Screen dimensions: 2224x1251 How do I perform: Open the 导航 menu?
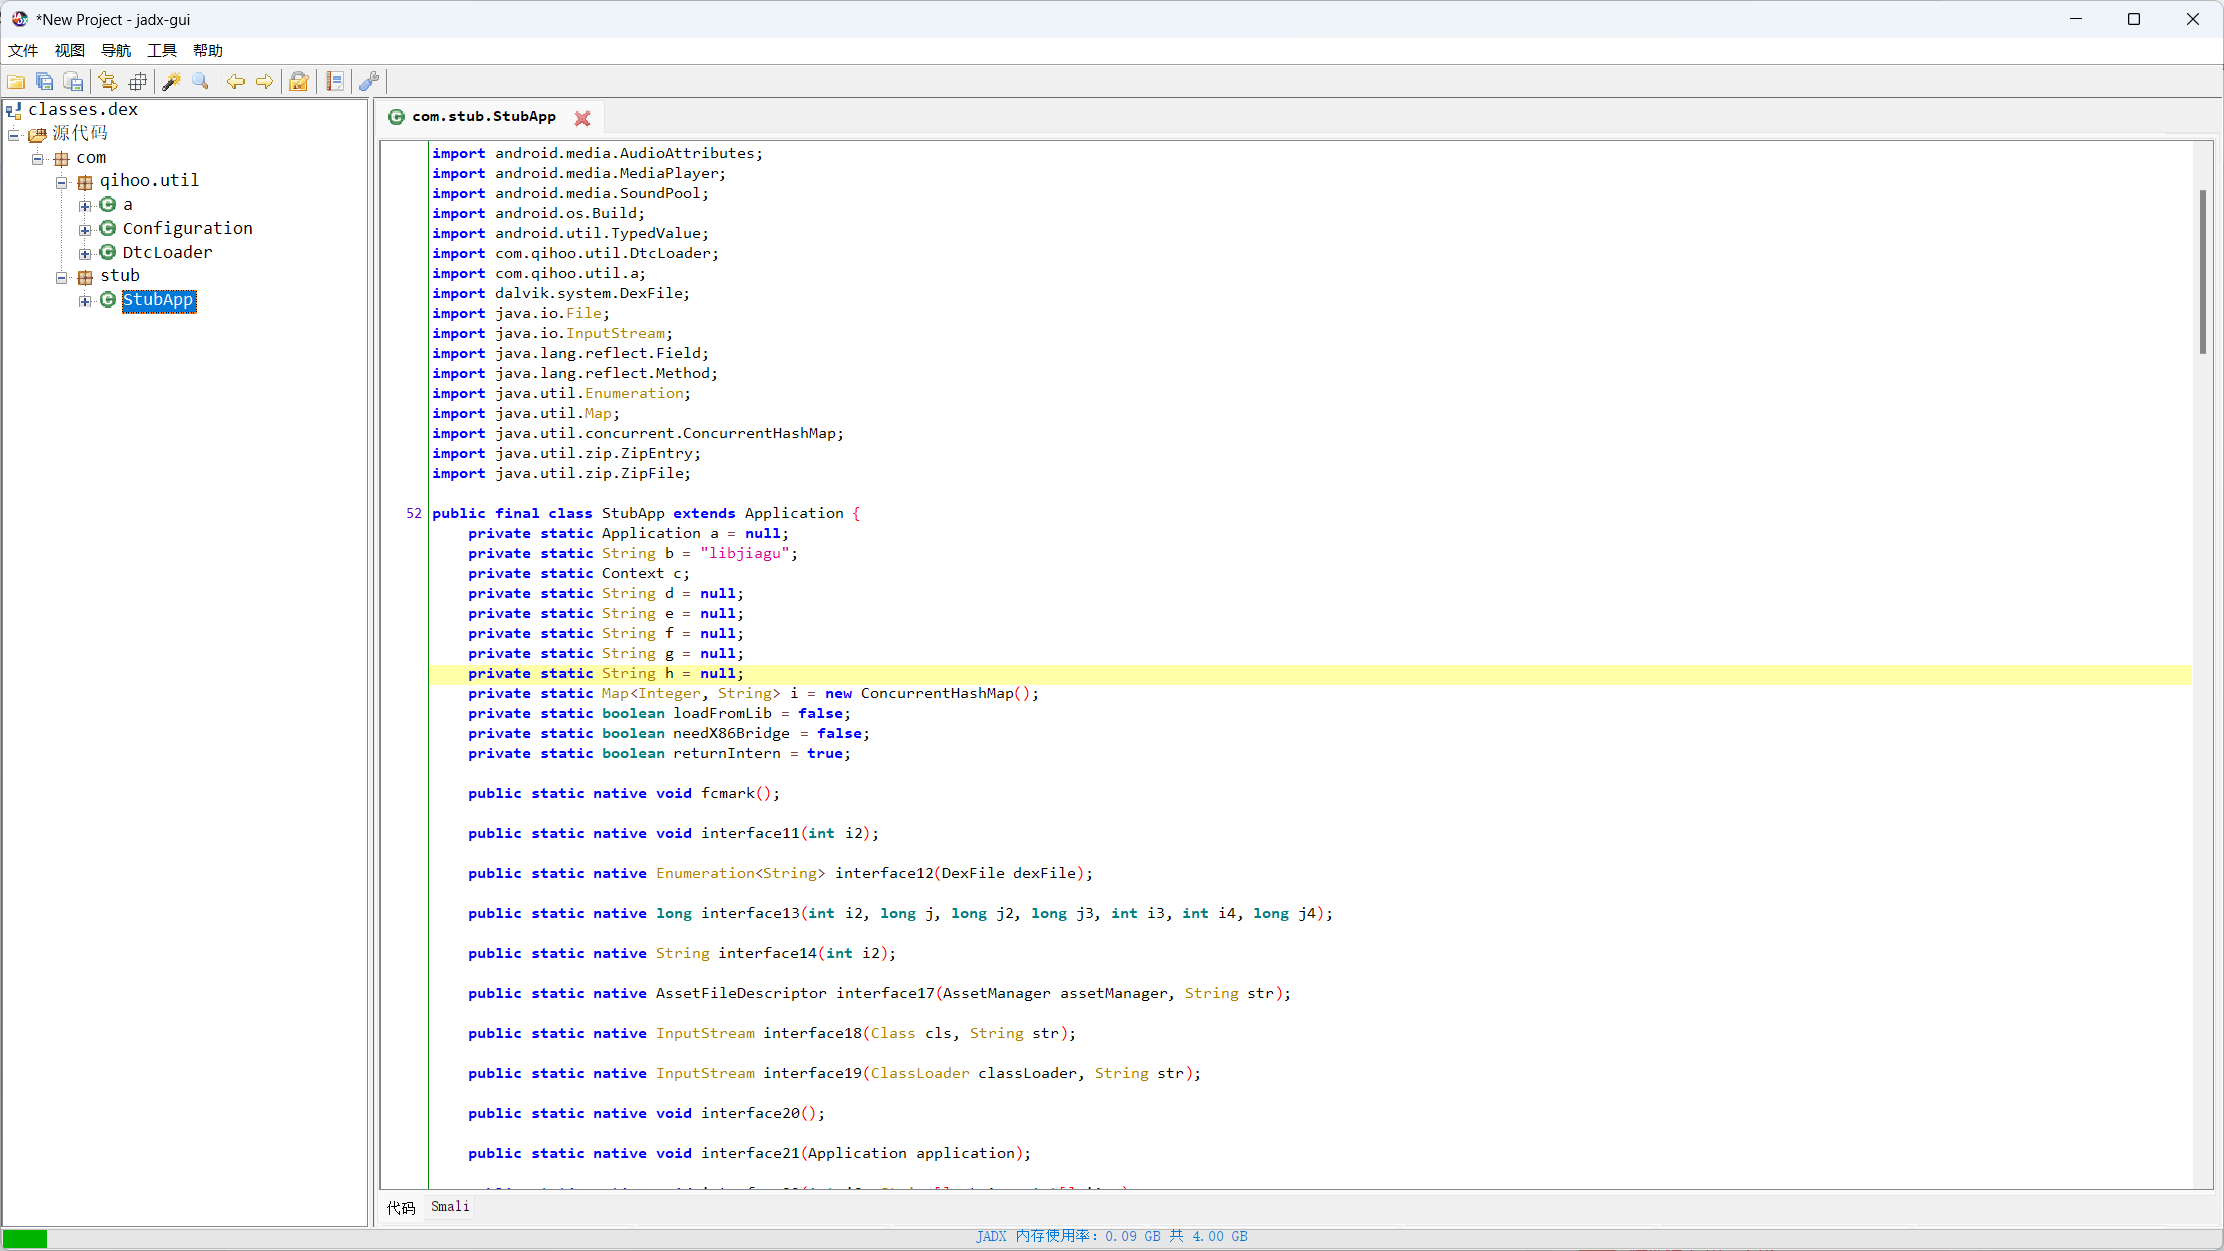[116, 50]
